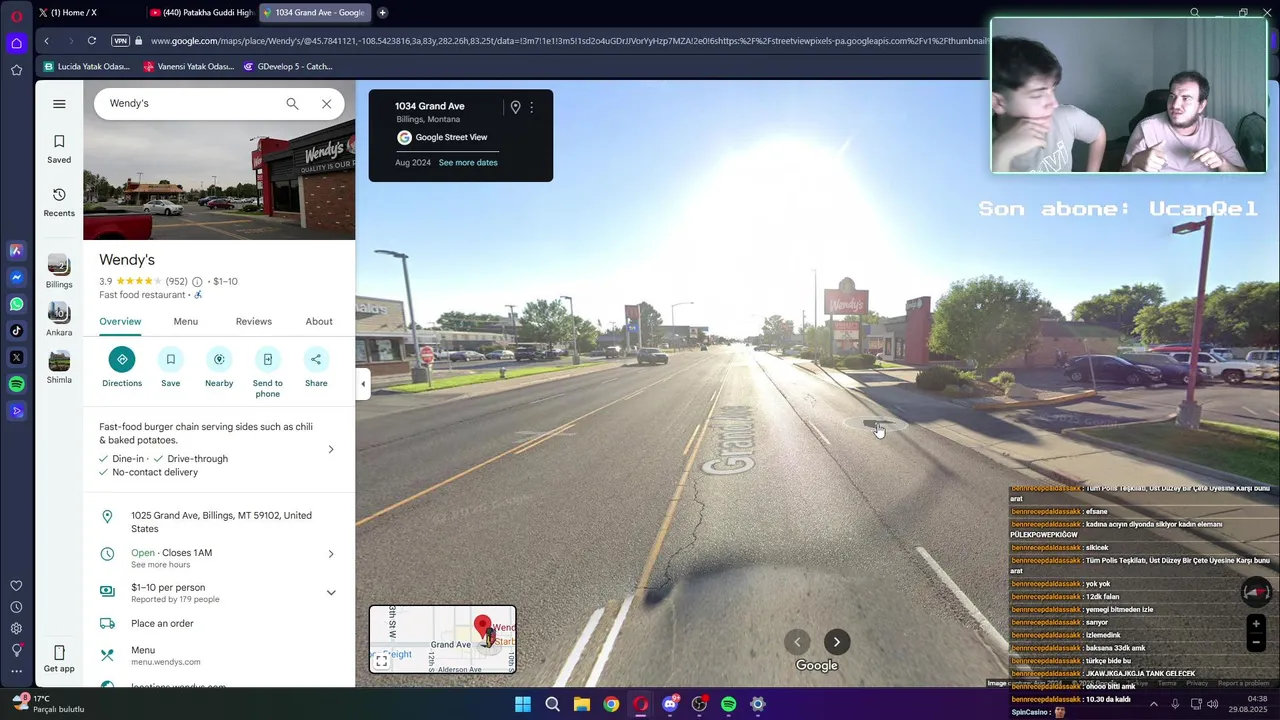
Task: Zoom in Street View with plus button
Action: [x=1256, y=624]
